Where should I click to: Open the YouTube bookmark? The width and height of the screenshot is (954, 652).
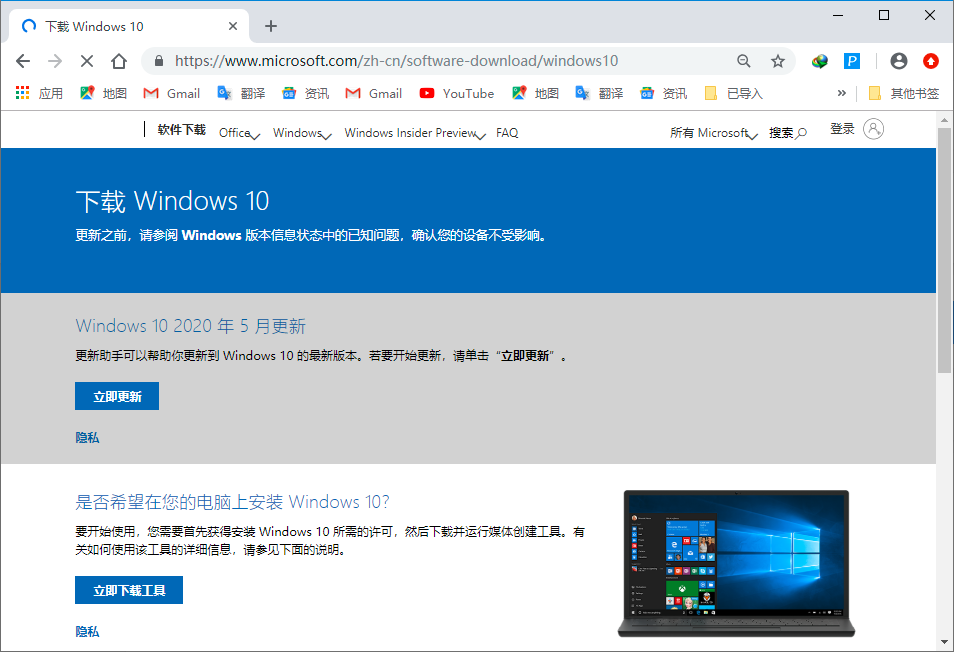pyautogui.click(x=457, y=93)
